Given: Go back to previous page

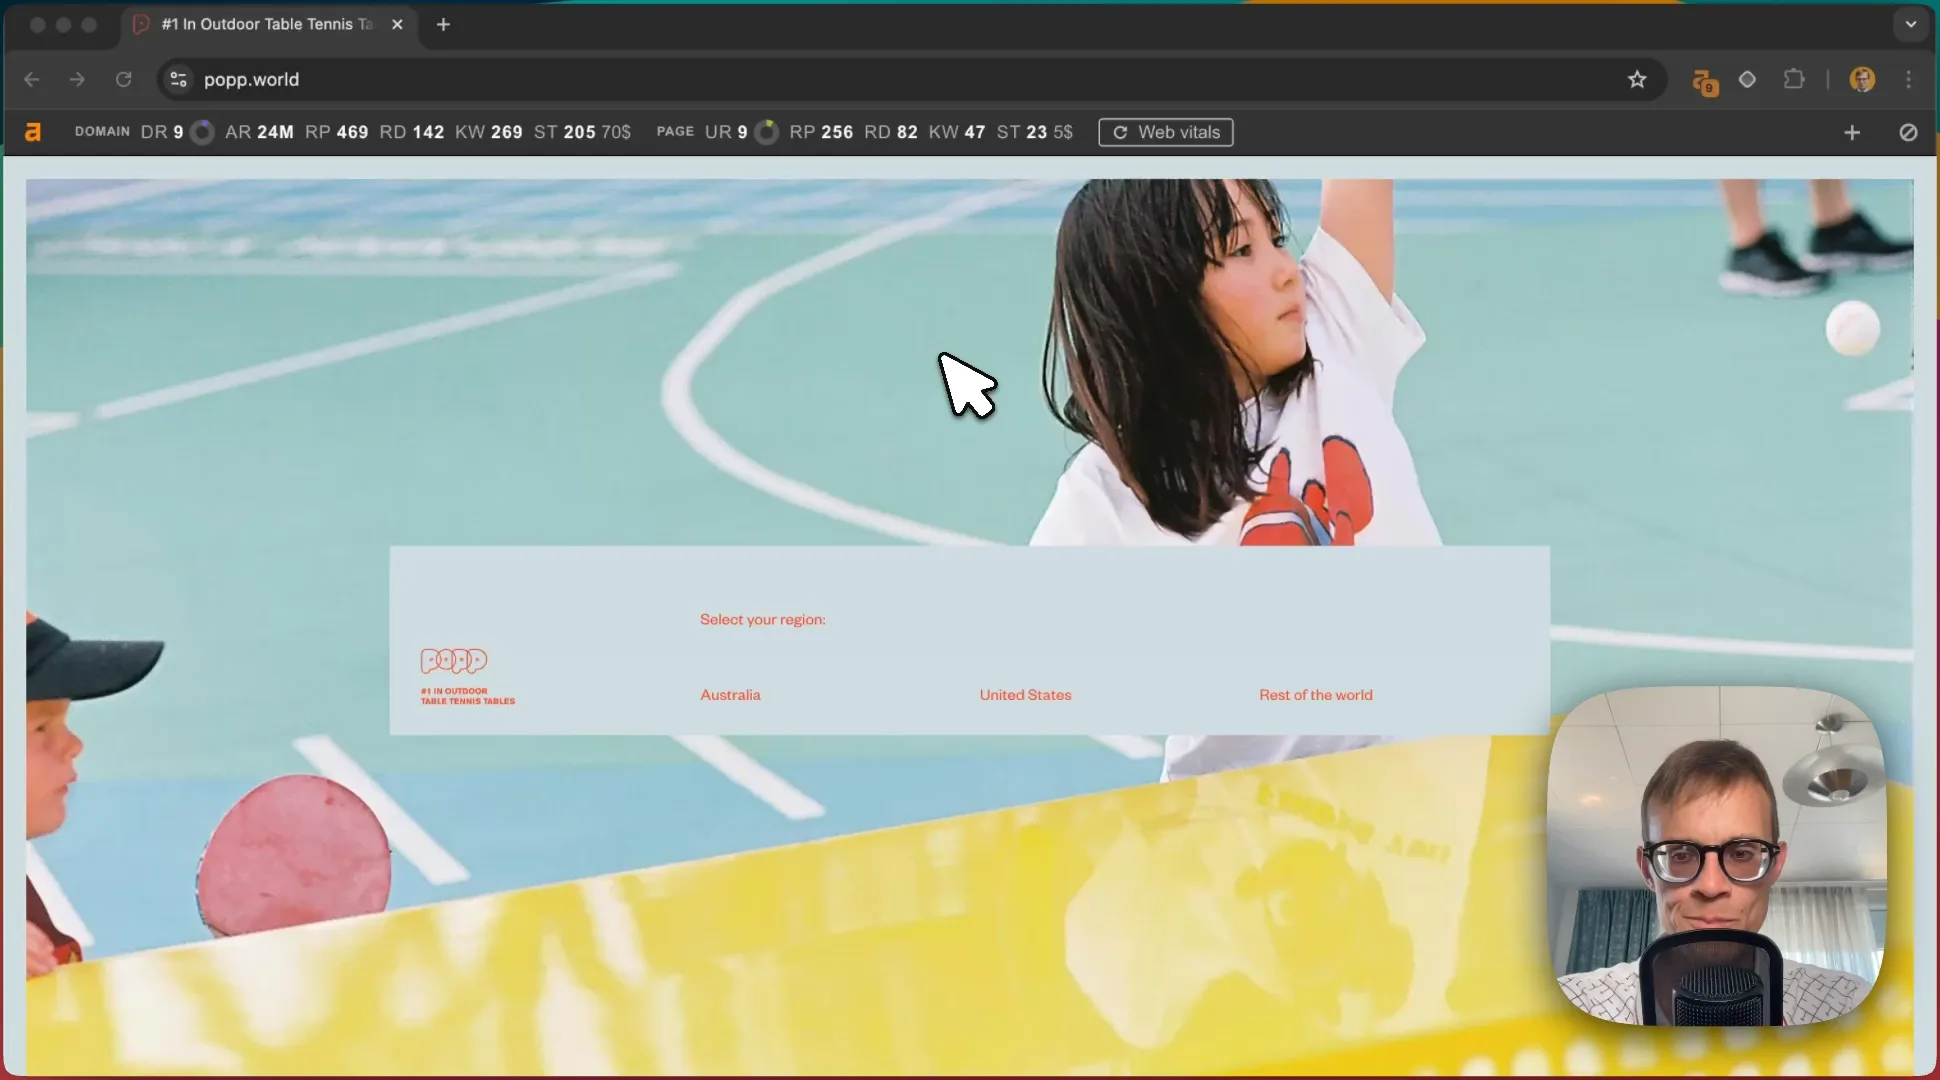Looking at the screenshot, I should (32, 79).
